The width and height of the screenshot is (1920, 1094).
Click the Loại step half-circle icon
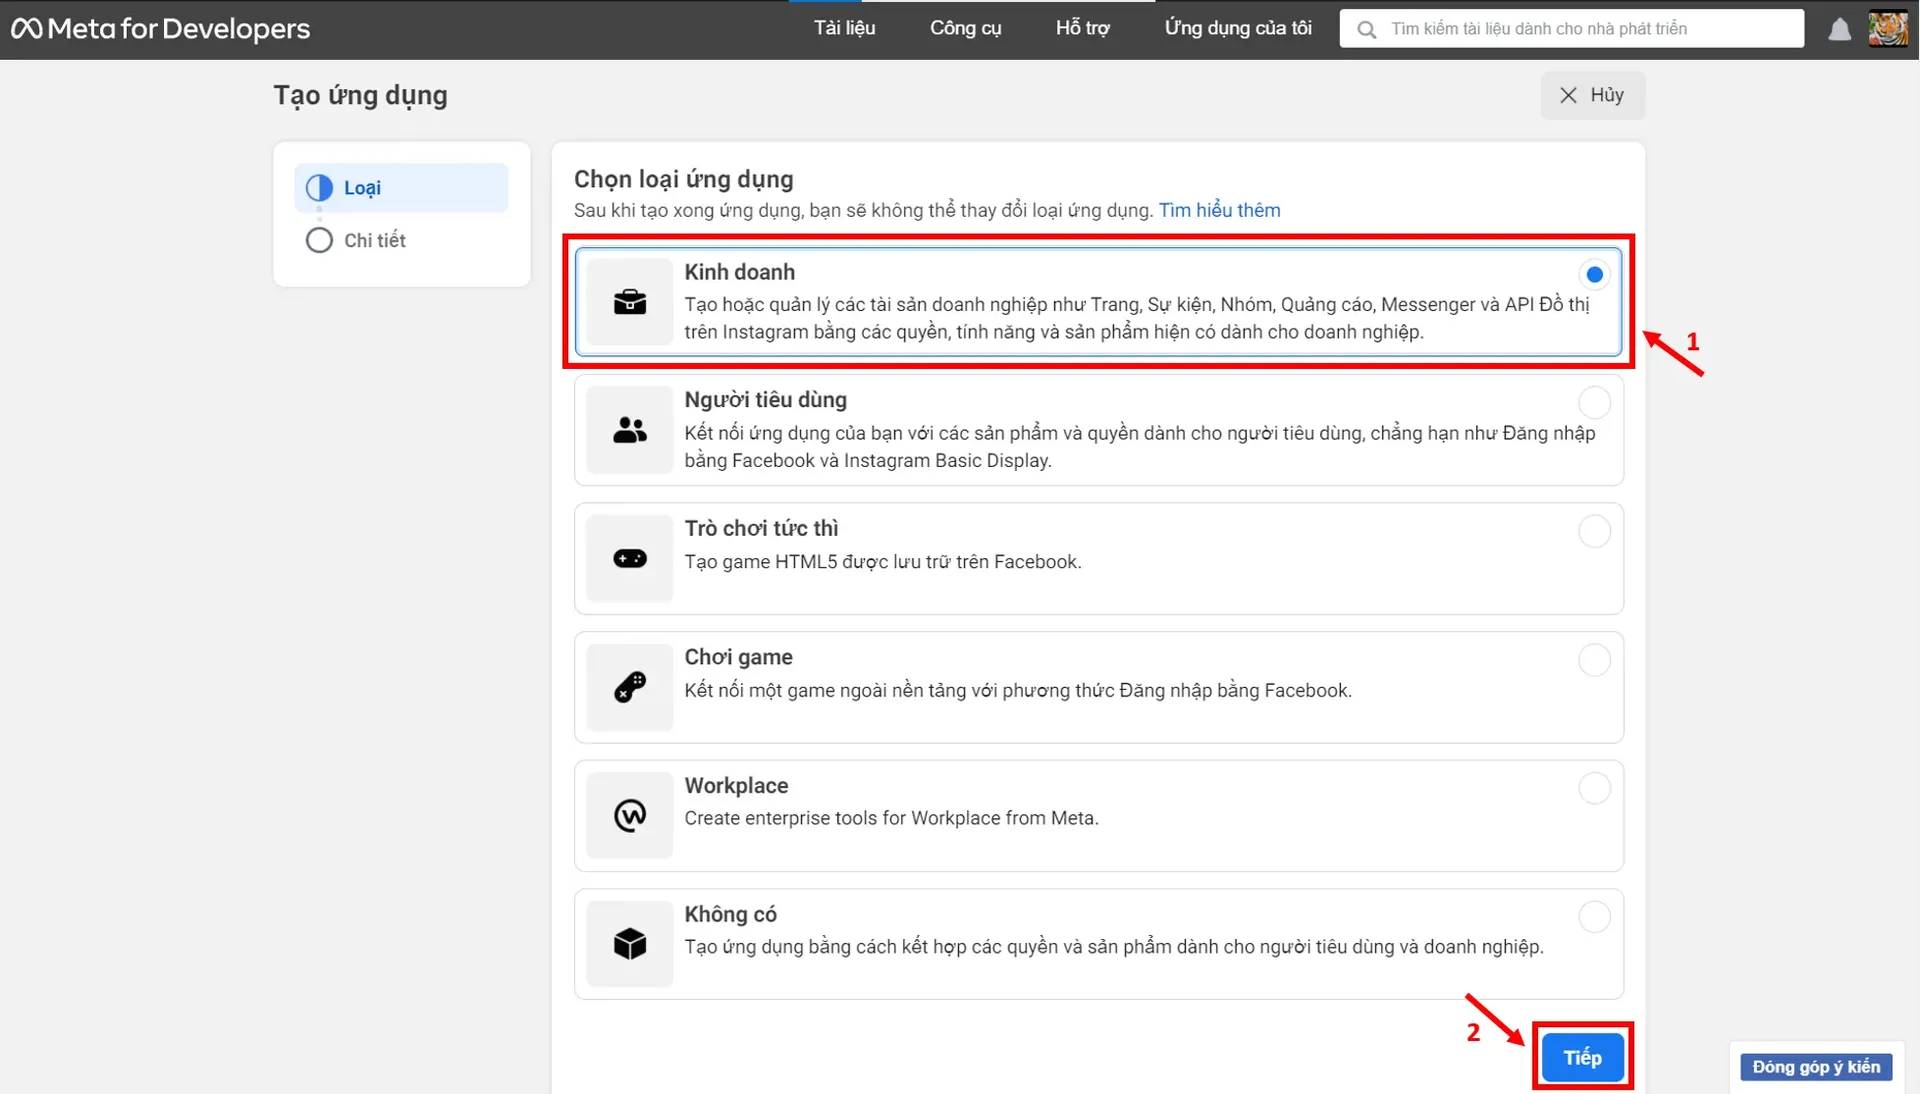319,188
